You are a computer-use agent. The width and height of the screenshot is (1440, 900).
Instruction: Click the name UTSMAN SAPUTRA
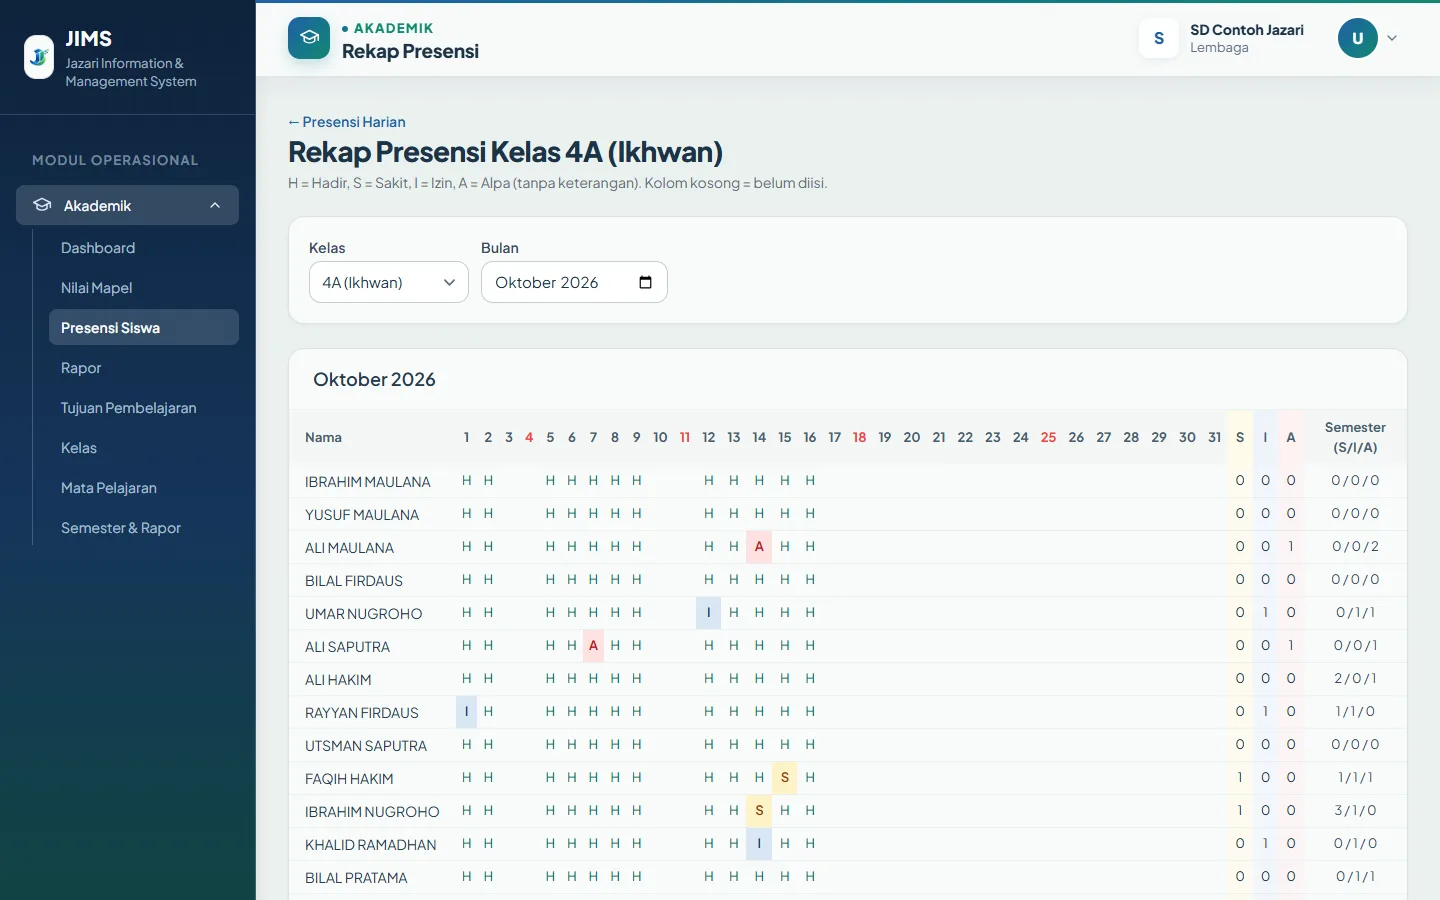click(366, 746)
